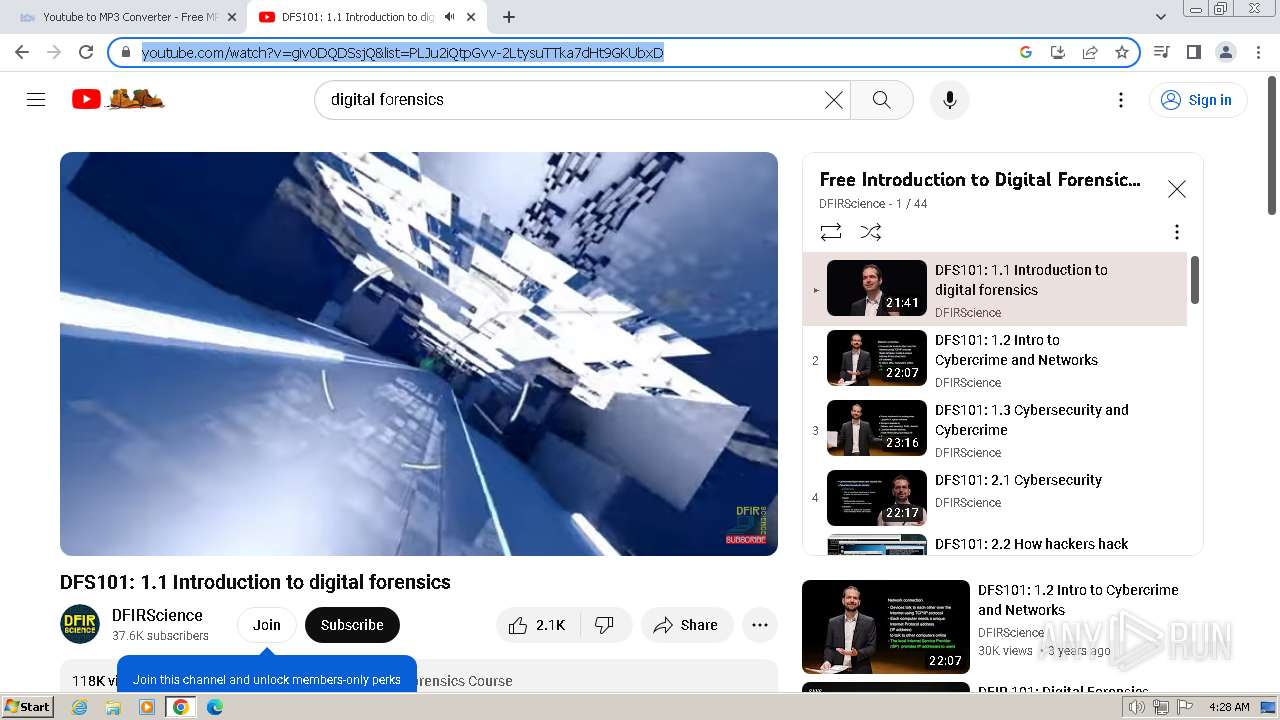Click the Google icon in address bar
1280x720 pixels.
click(x=1026, y=52)
